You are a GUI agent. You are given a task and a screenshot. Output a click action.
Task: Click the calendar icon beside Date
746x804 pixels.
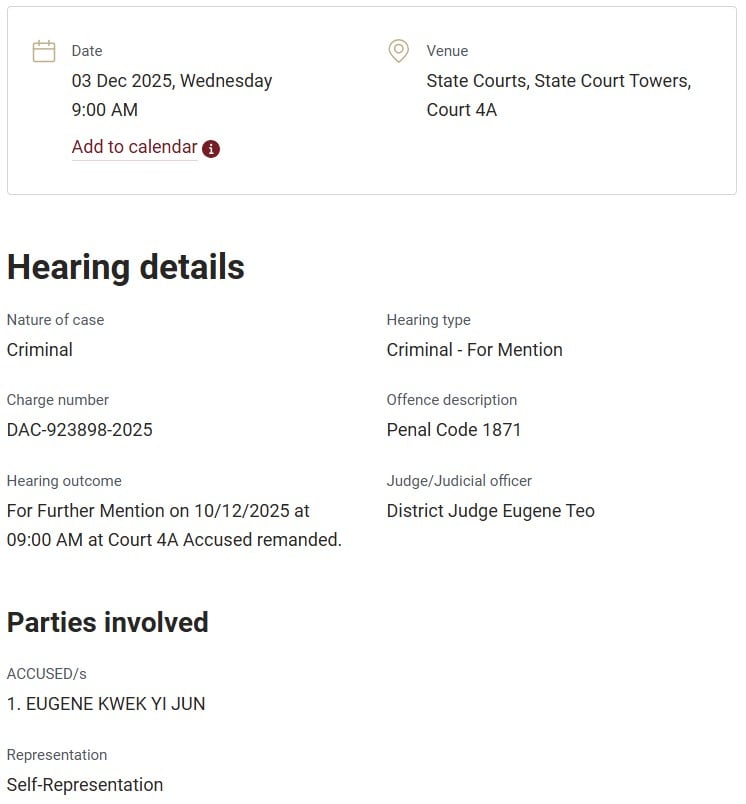44,51
